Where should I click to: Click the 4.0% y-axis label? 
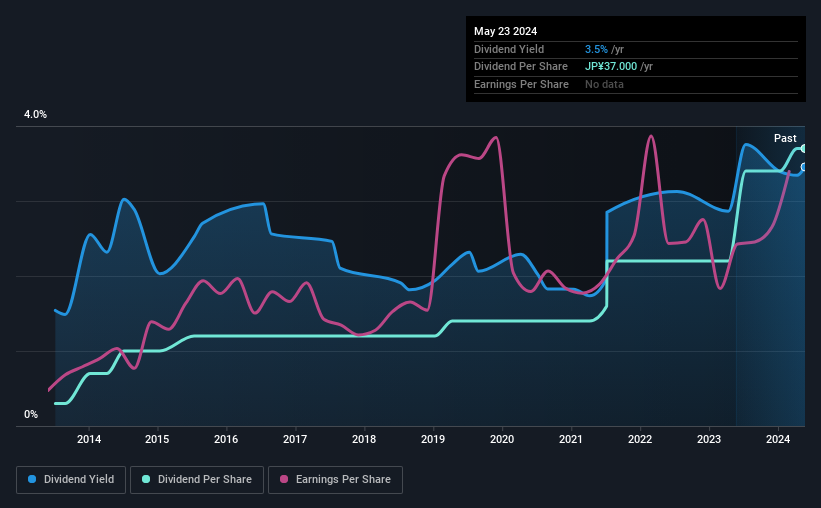click(x=35, y=115)
